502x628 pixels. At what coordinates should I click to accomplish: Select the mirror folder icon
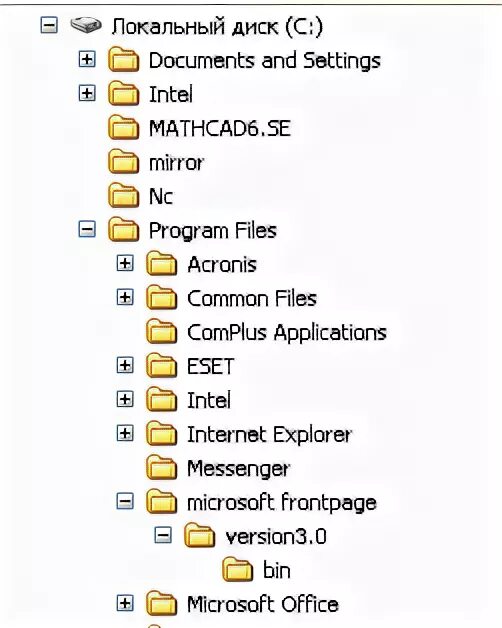(x=124, y=162)
